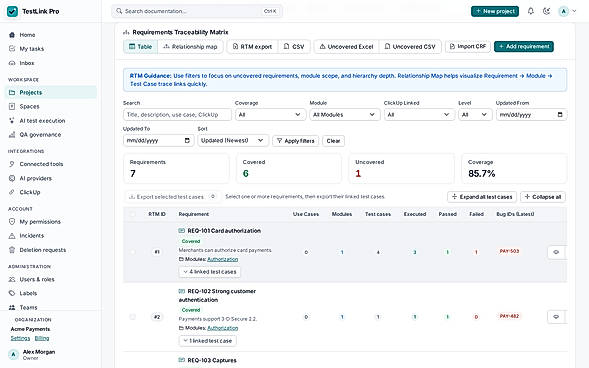Click the Alex Morgan profile avatar in sidebar
The height and width of the screenshot is (368, 589).
tap(14, 354)
